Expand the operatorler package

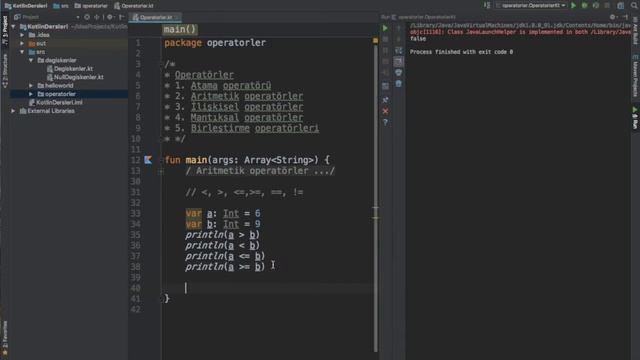[x=31, y=94]
